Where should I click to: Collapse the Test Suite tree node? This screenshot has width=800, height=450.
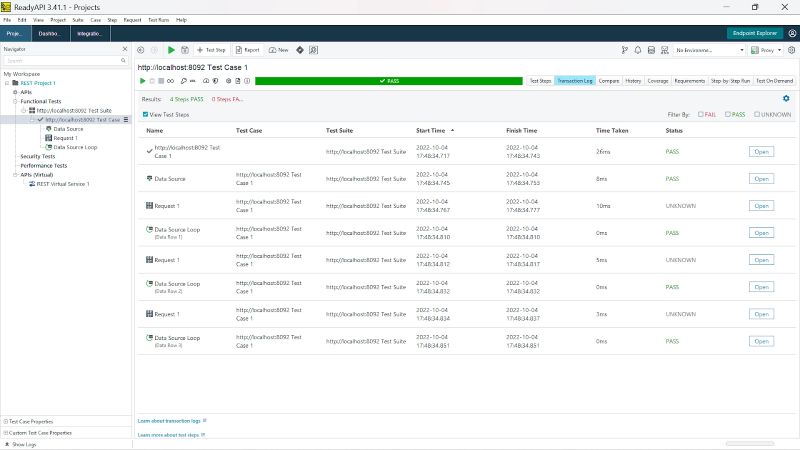pyautogui.click(x=23, y=110)
